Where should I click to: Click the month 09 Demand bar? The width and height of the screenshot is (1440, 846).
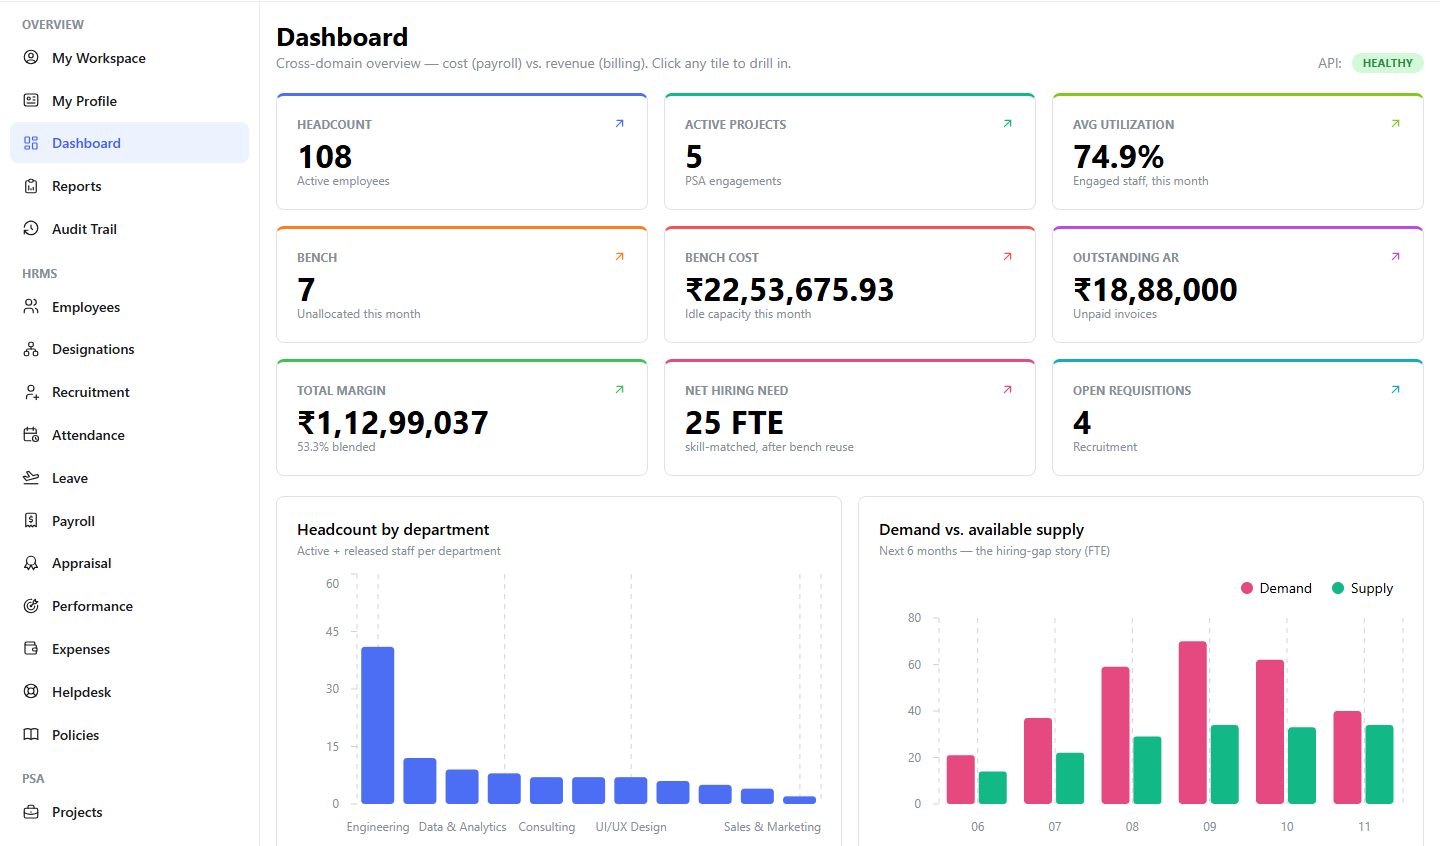coord(1193,722)
